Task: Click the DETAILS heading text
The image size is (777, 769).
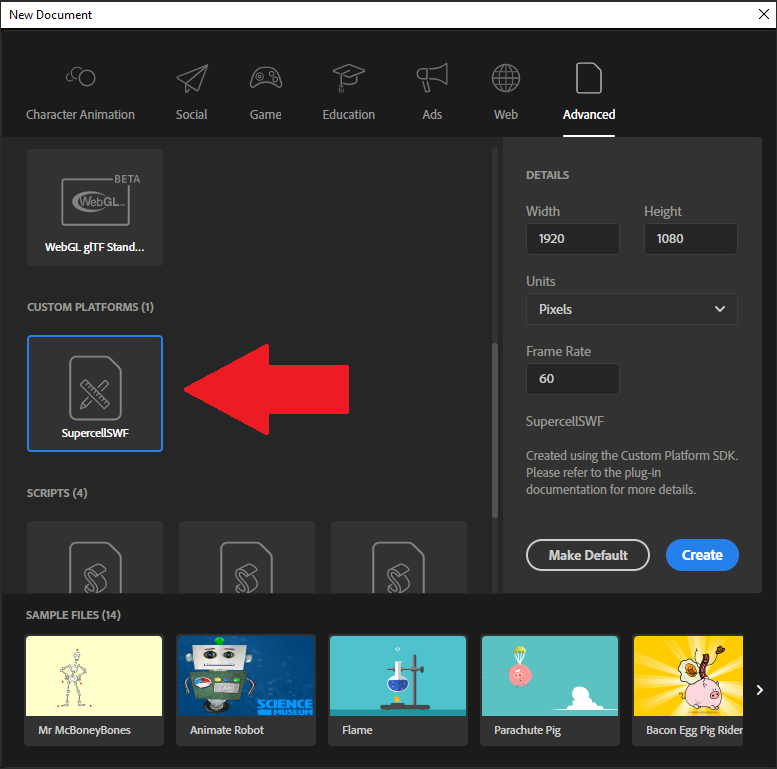Action: 548,175
